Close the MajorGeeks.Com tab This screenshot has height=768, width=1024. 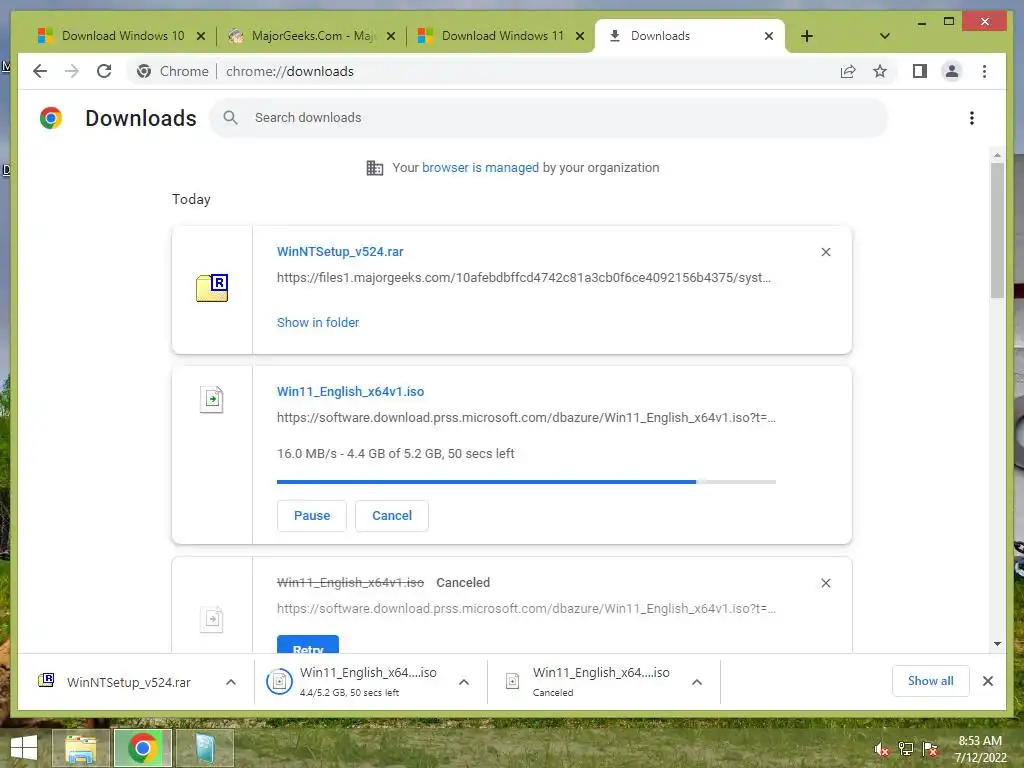click(391, 36)
